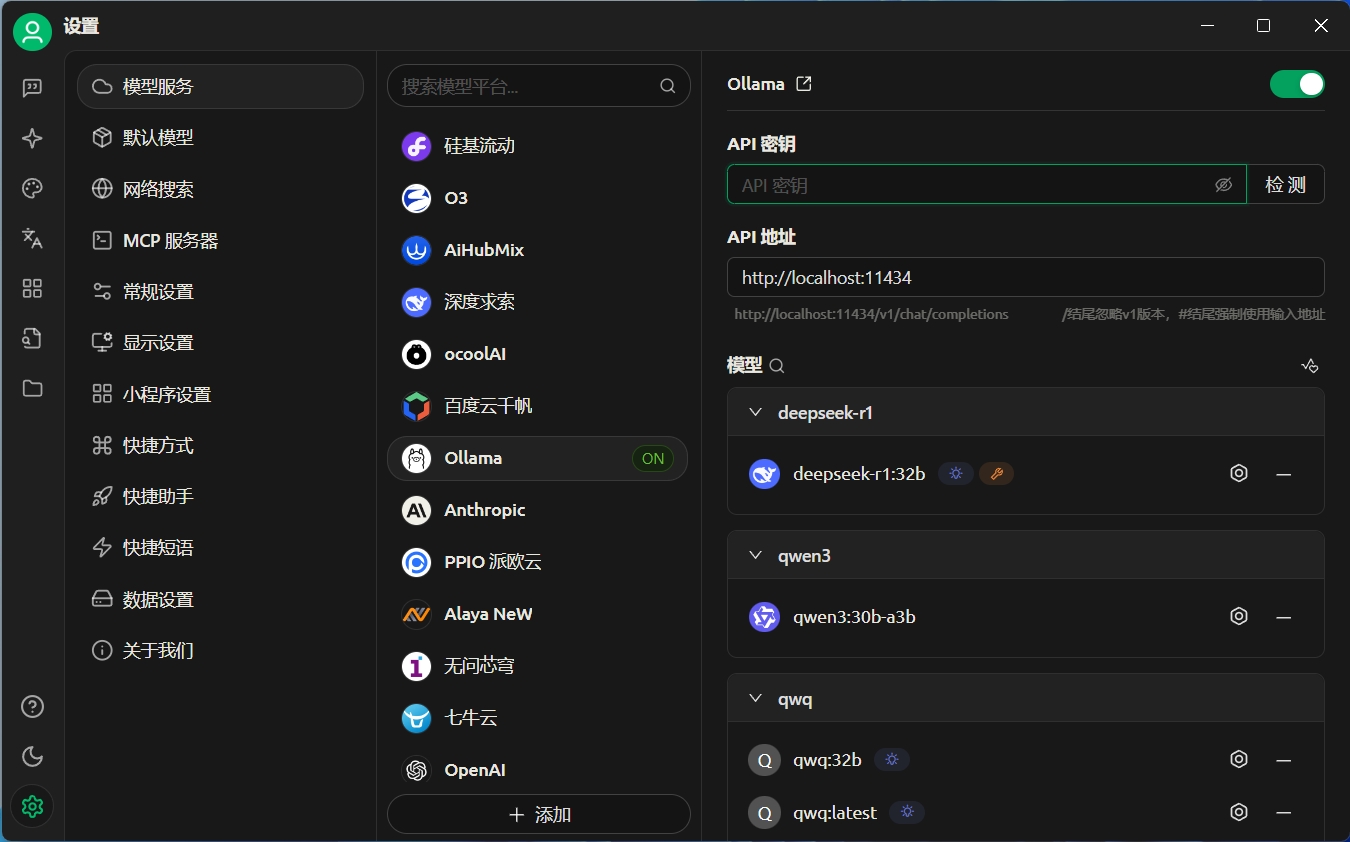Open the agents sparkle sidebar icon
The height and width of the screenshot is (842, 1350).
point(32,138)
